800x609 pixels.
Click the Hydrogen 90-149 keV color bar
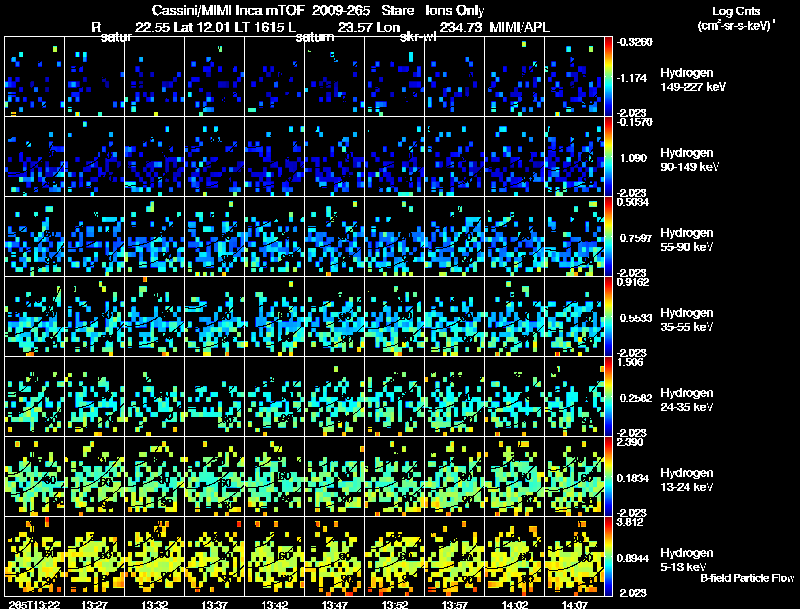[x=608, y=157]
